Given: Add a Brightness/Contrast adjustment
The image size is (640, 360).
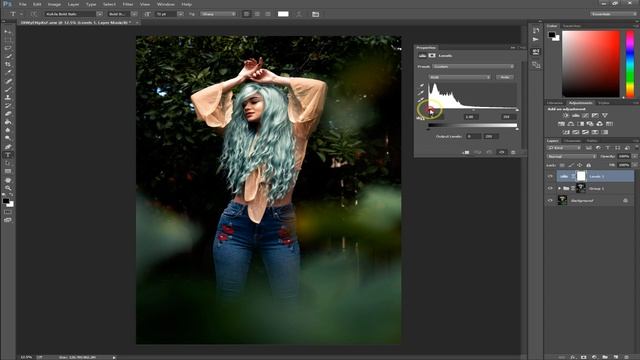Looking at the screenshot, I should (566, 116).
